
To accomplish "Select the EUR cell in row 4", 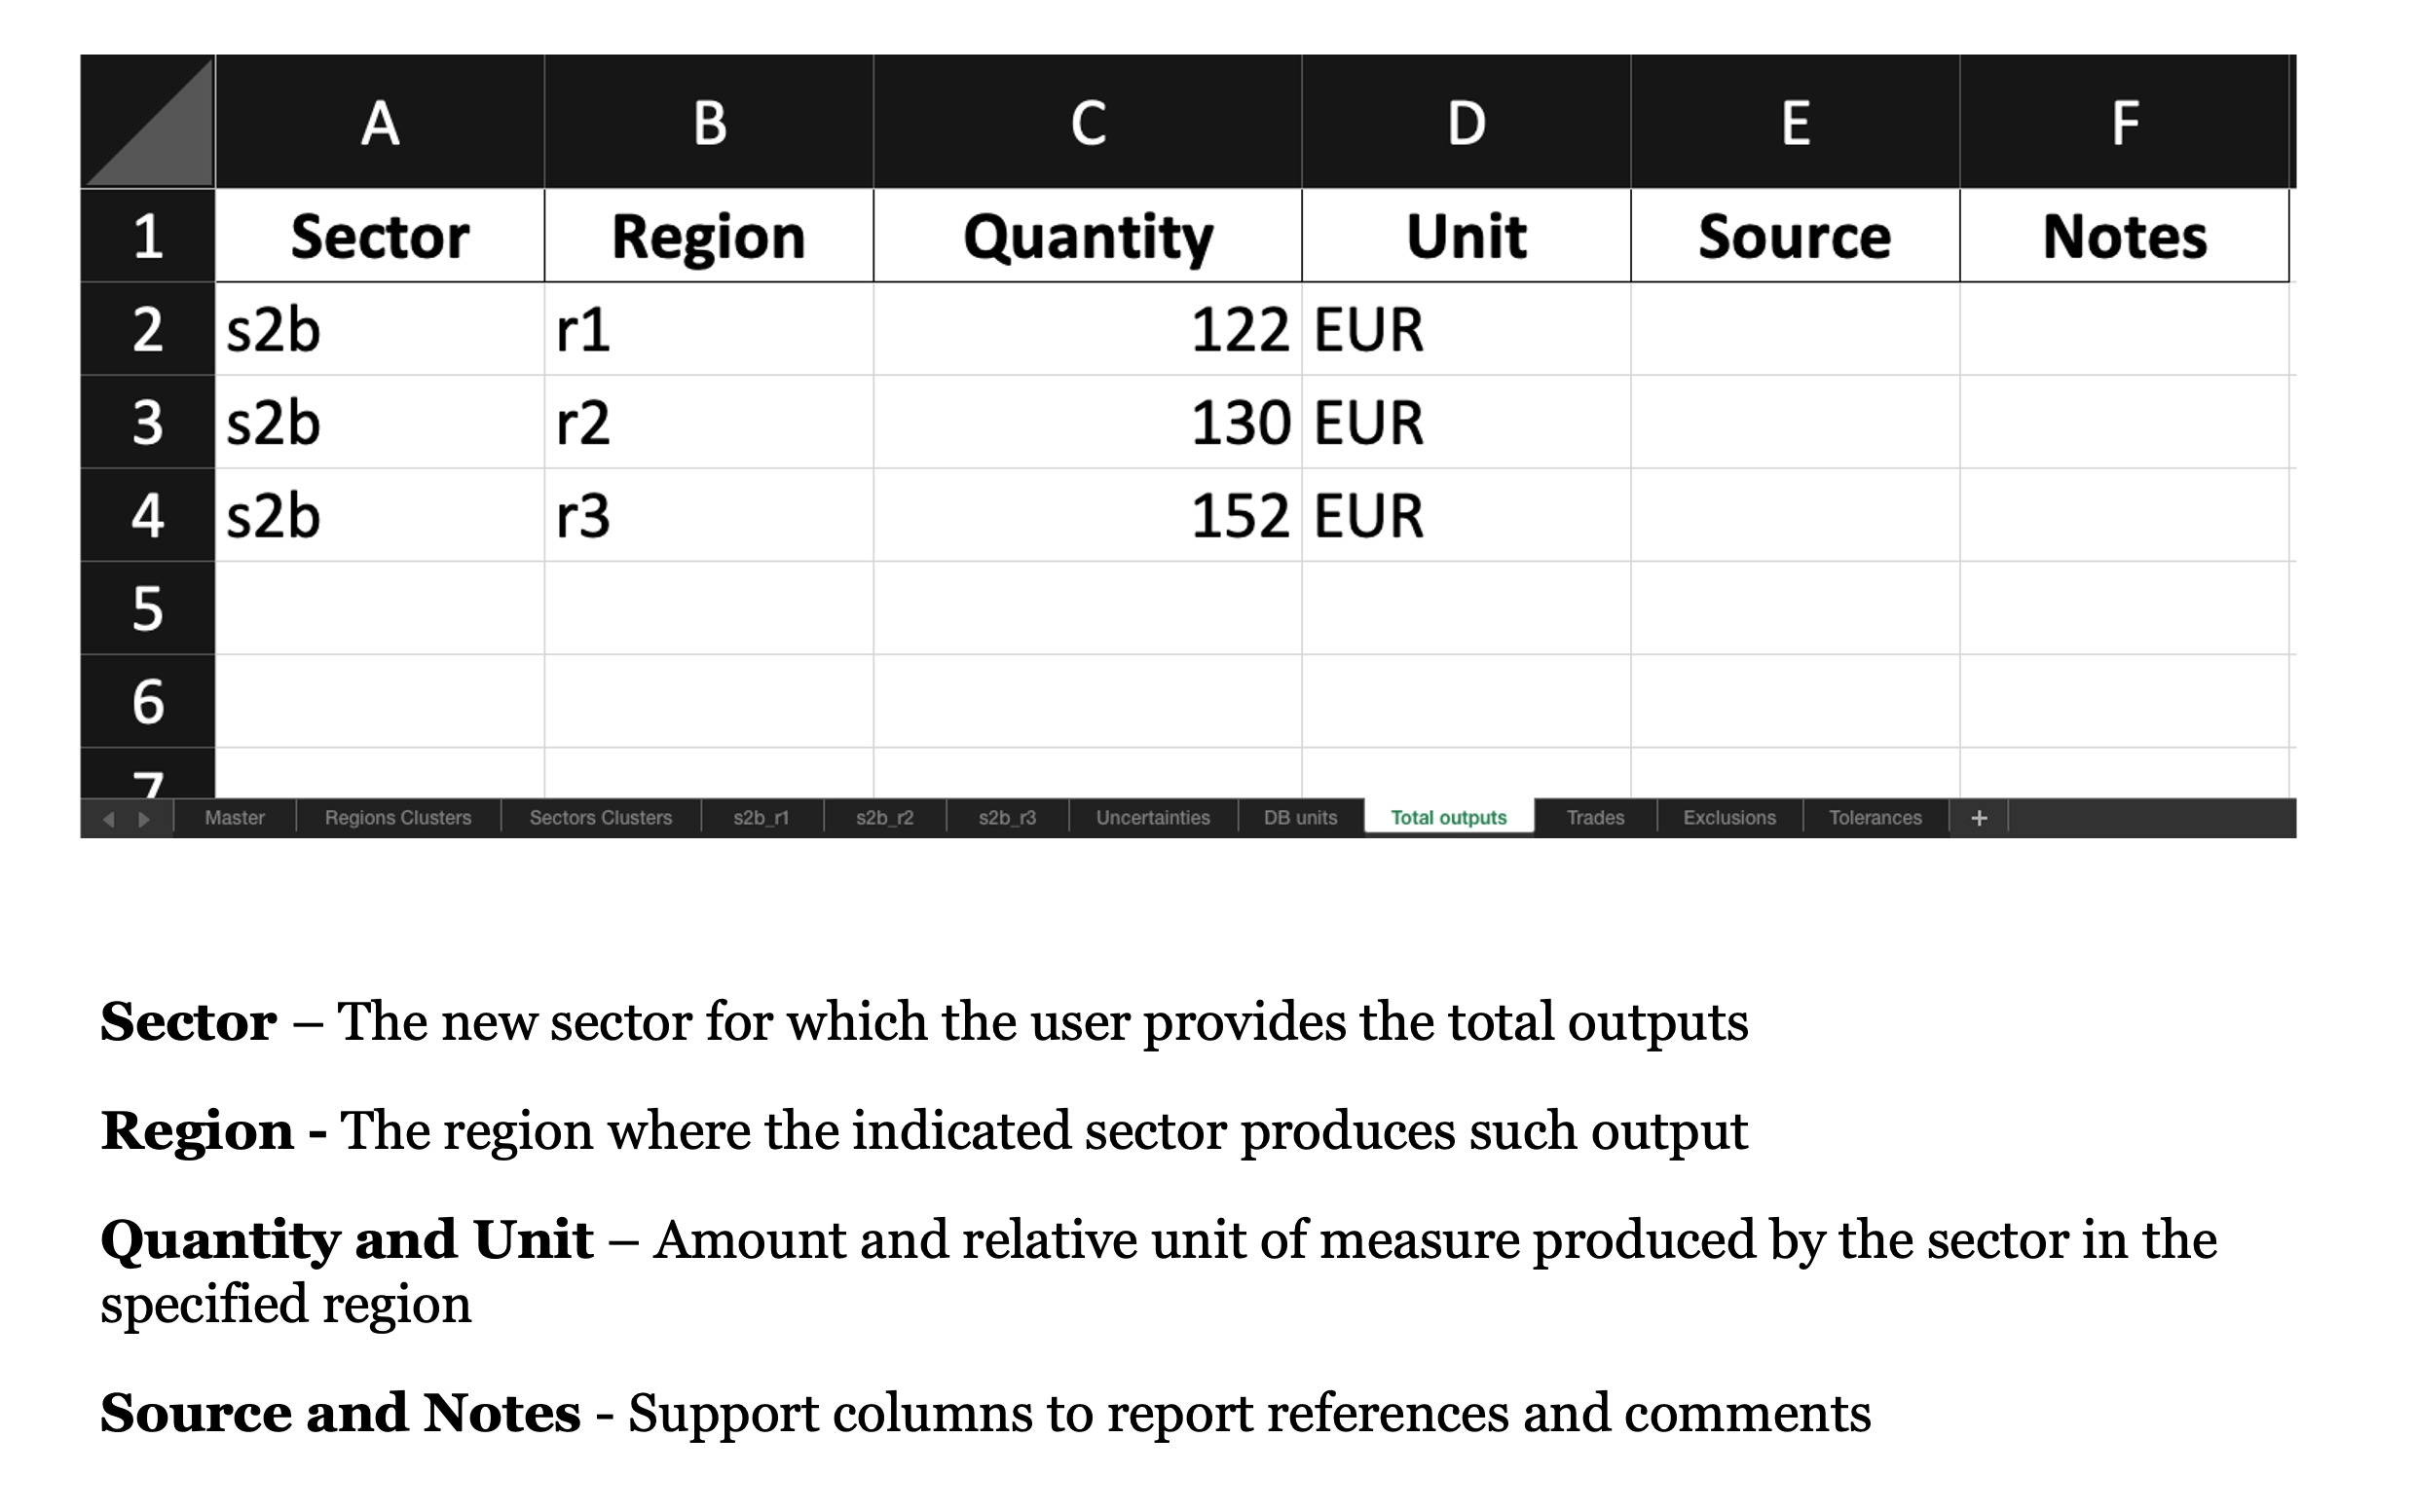I will pyautogui.click(x=1466, y=515).
